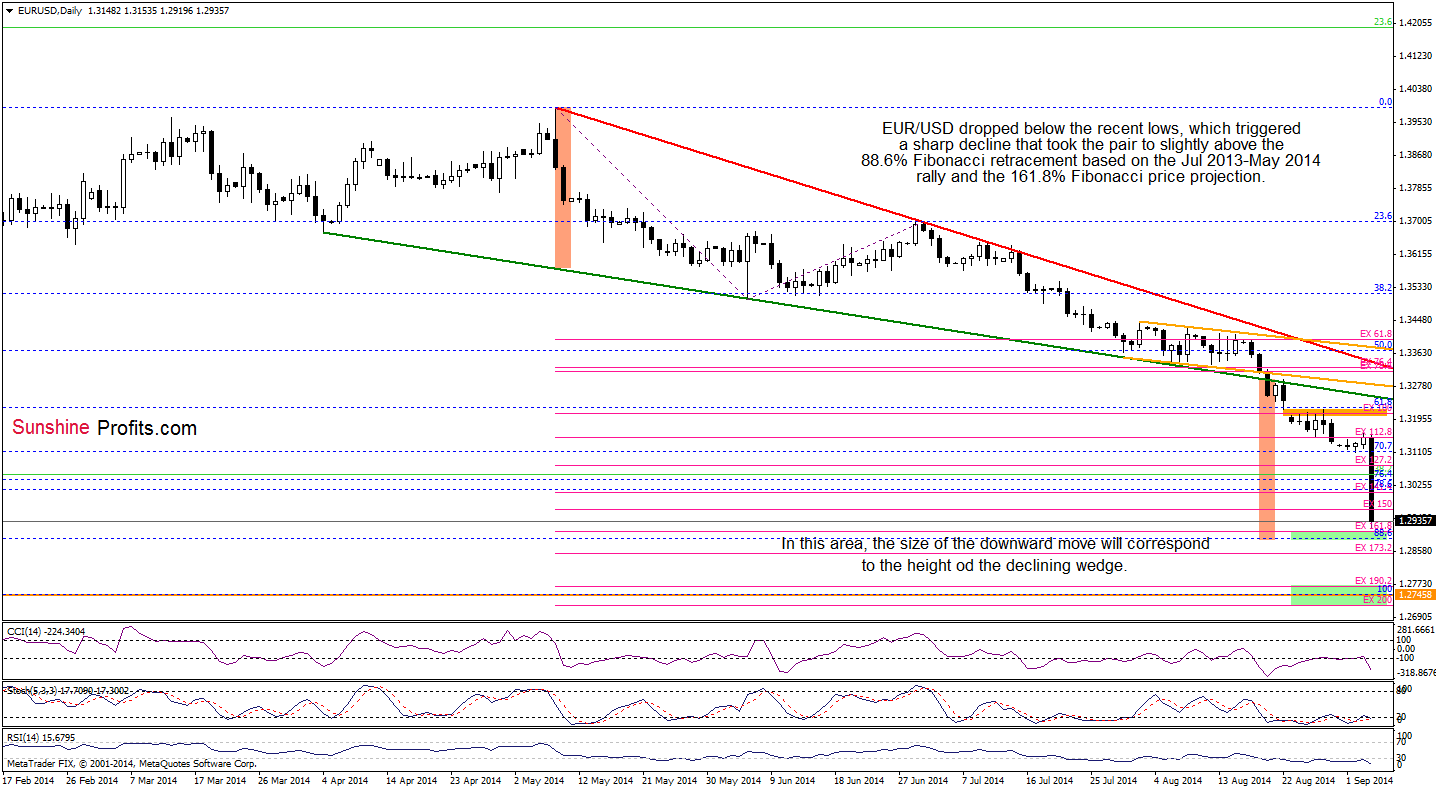The height and width of the screenshot is (789, 1436).
Task: Select the green rectangle beside the EX 200 level
Action: (1341, 596)
